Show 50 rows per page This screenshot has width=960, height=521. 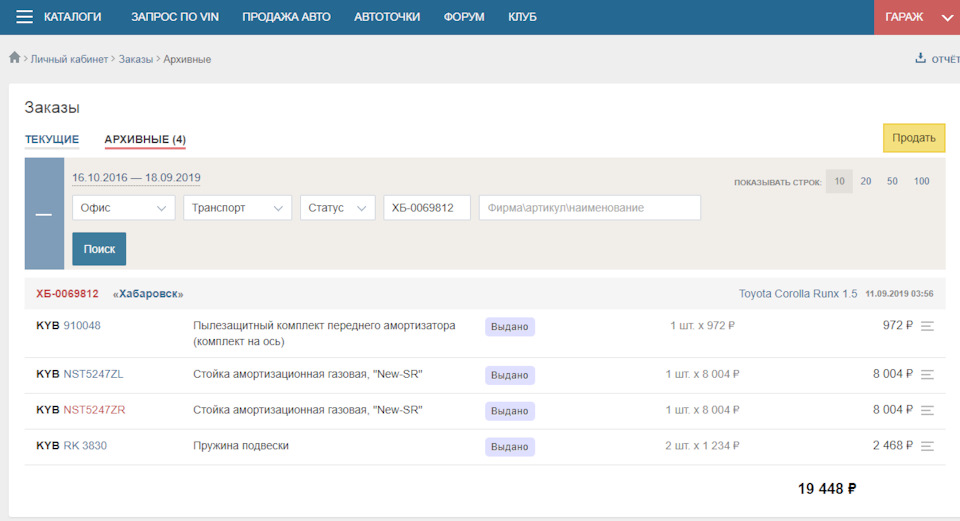pyautogui.click(x=892, y=181)
